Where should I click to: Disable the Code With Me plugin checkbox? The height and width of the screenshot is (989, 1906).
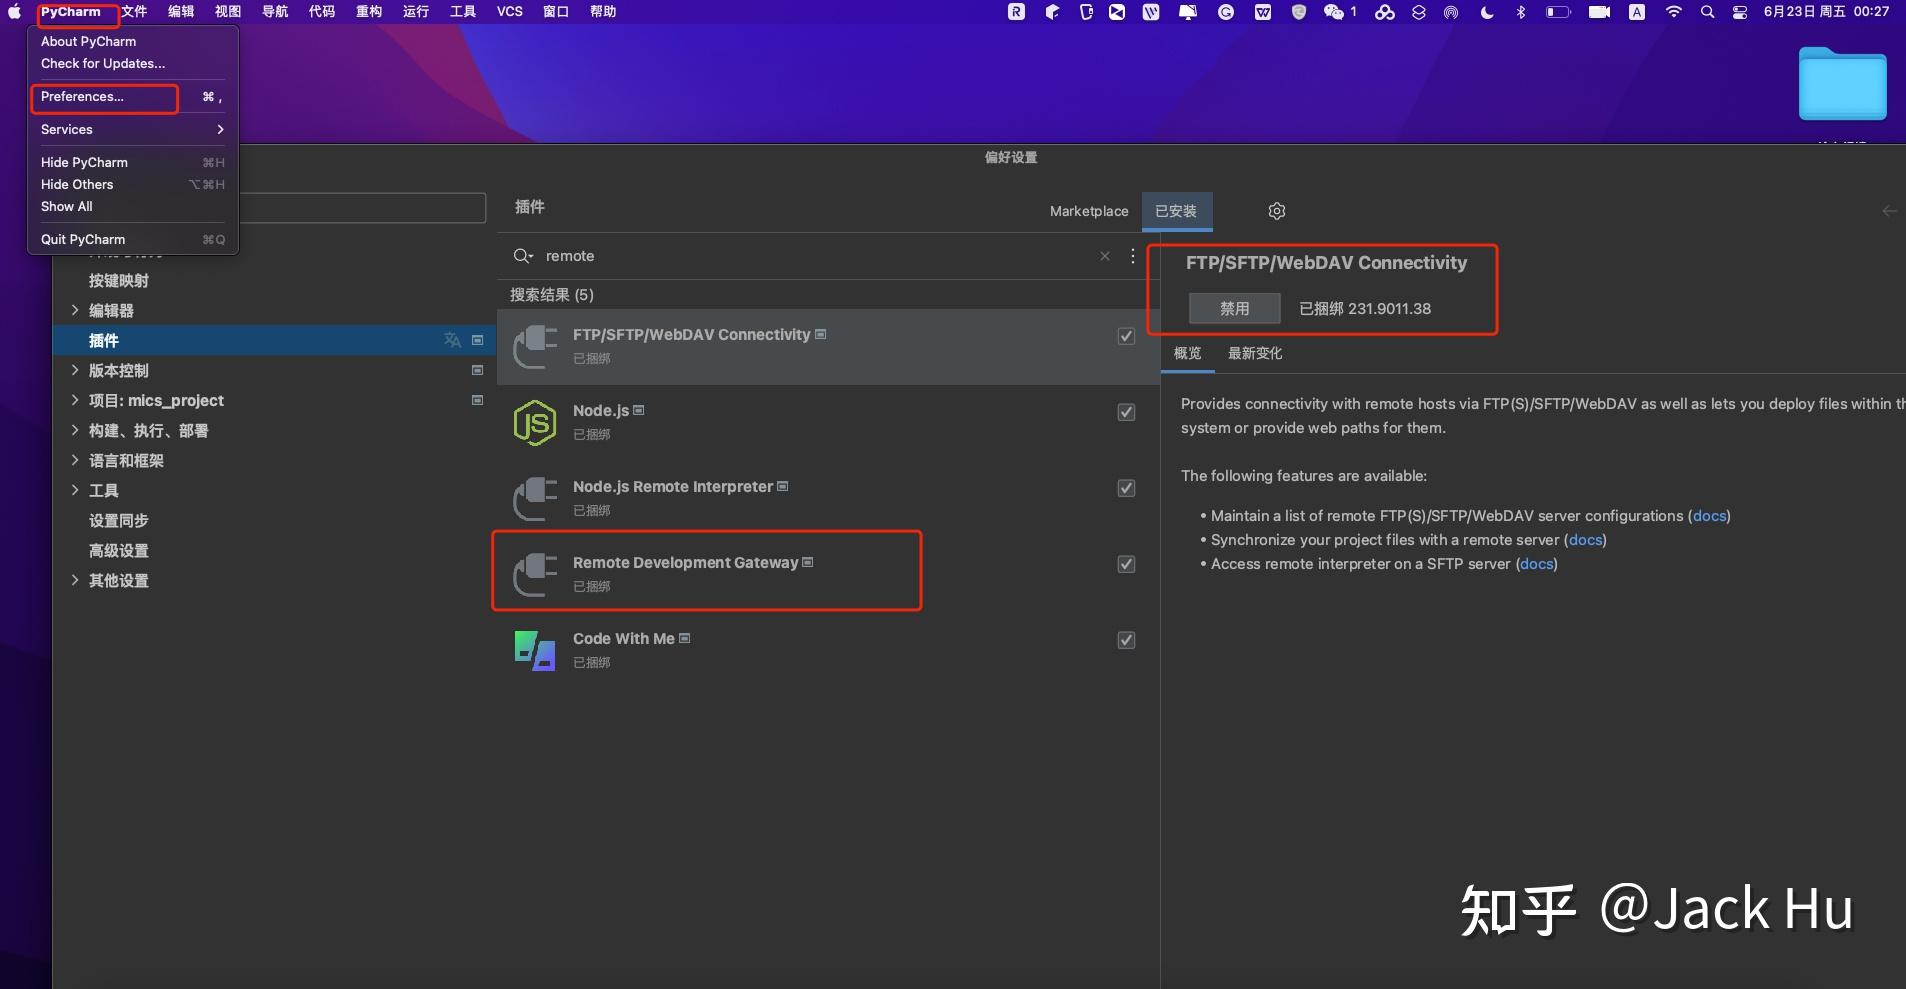click(x=1124, y=639)
